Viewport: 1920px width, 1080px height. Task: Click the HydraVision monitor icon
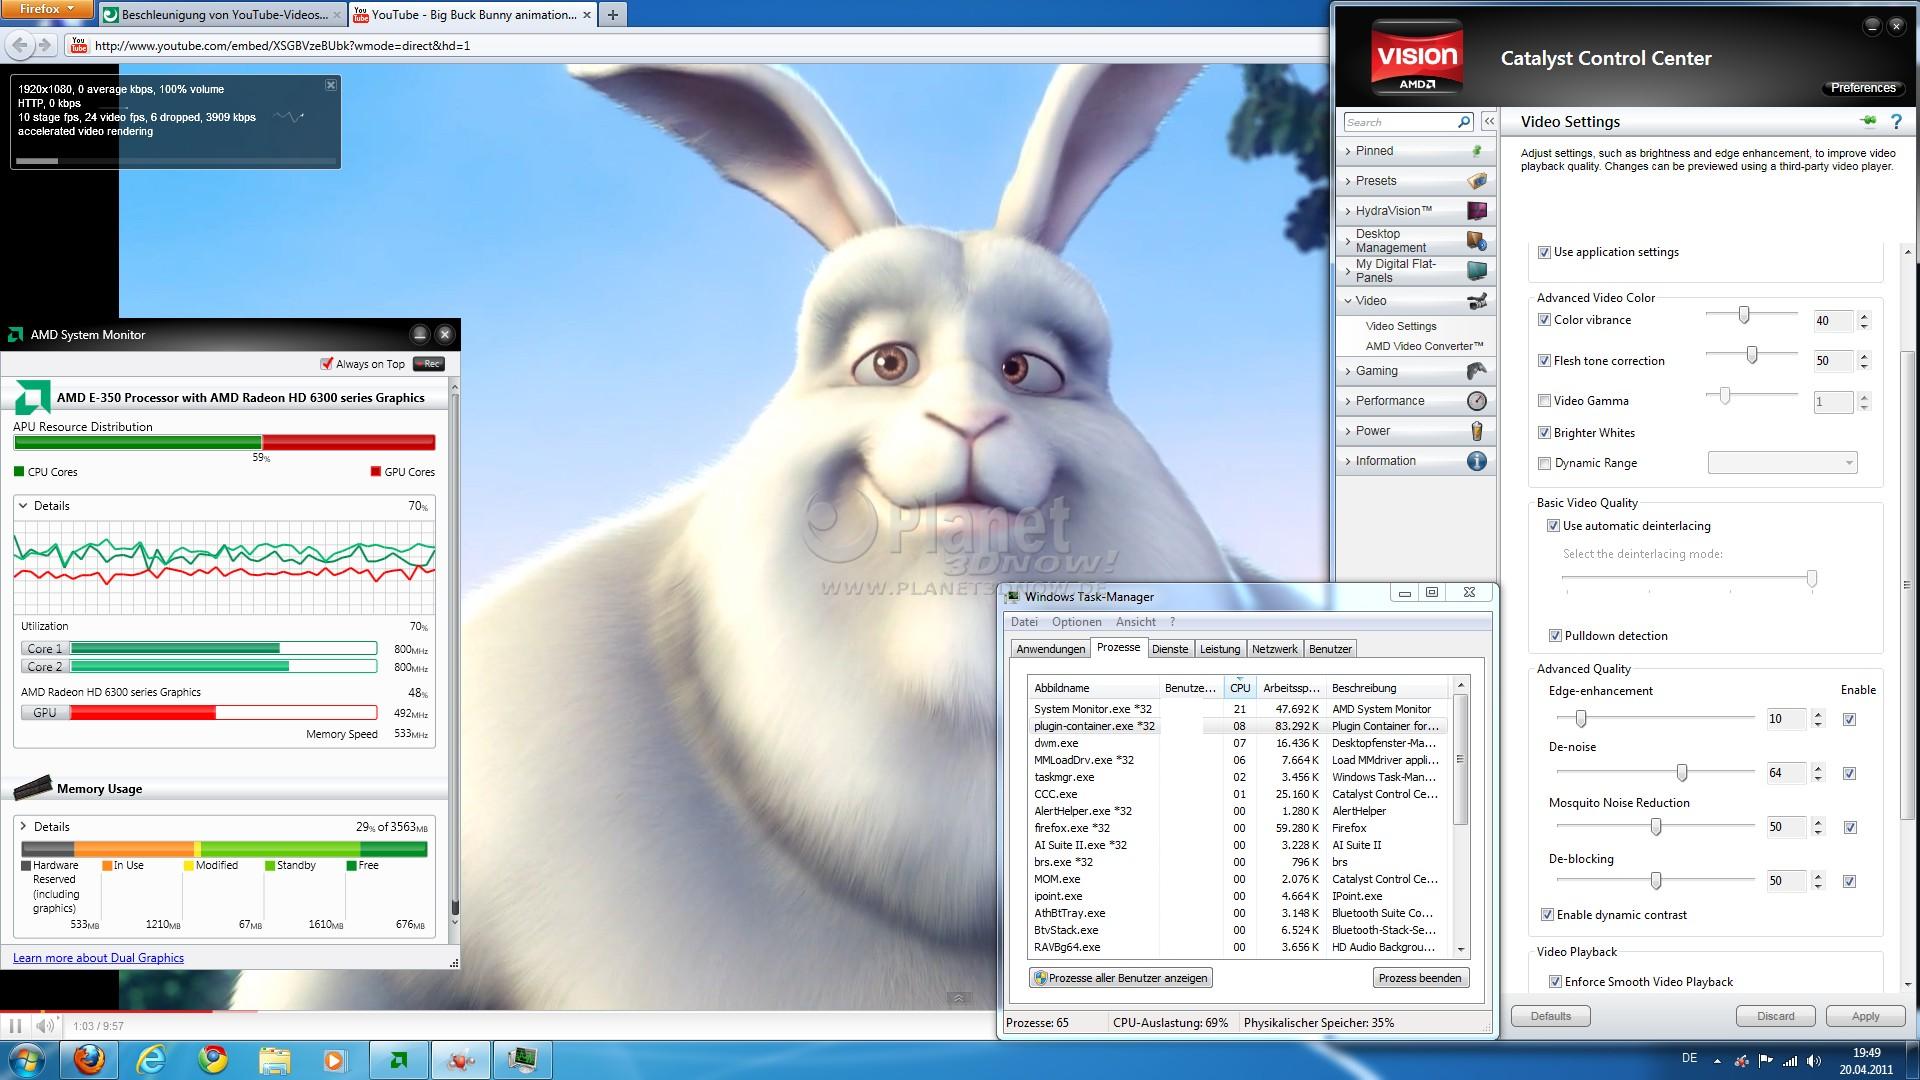[1477, 211]
